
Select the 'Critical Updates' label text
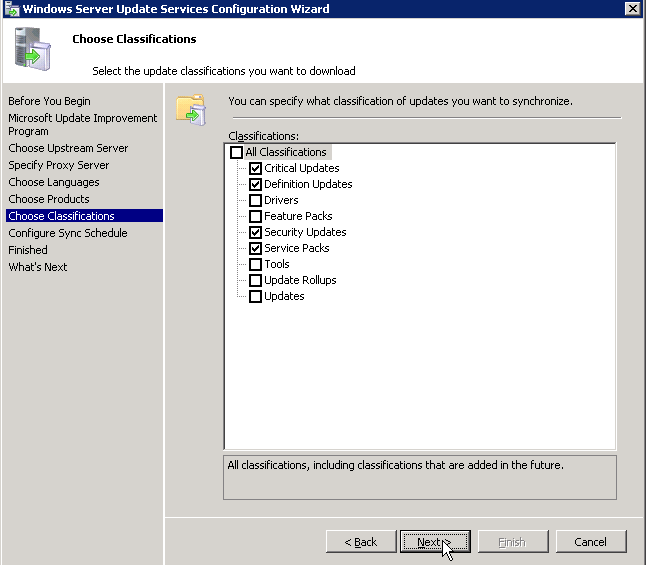click(x=302, y=168)
